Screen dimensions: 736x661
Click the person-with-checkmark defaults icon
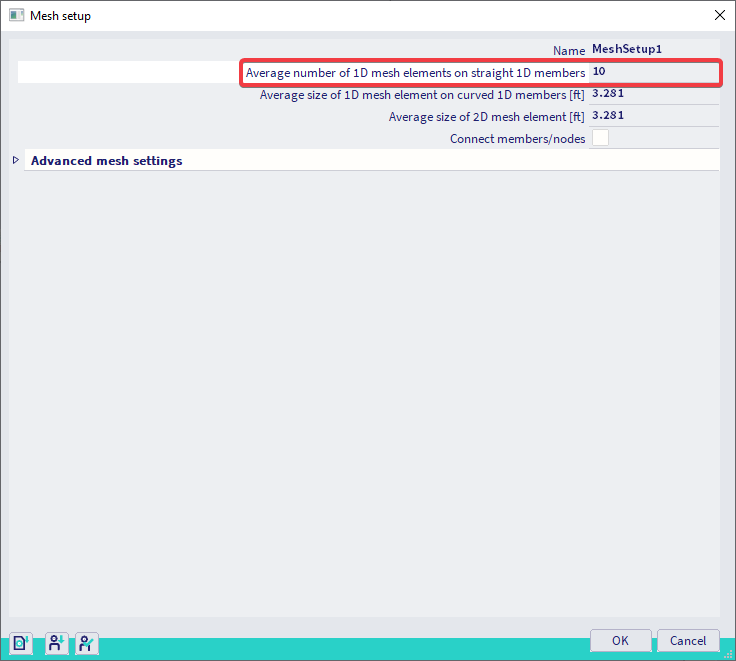click(x=87, y=643)
